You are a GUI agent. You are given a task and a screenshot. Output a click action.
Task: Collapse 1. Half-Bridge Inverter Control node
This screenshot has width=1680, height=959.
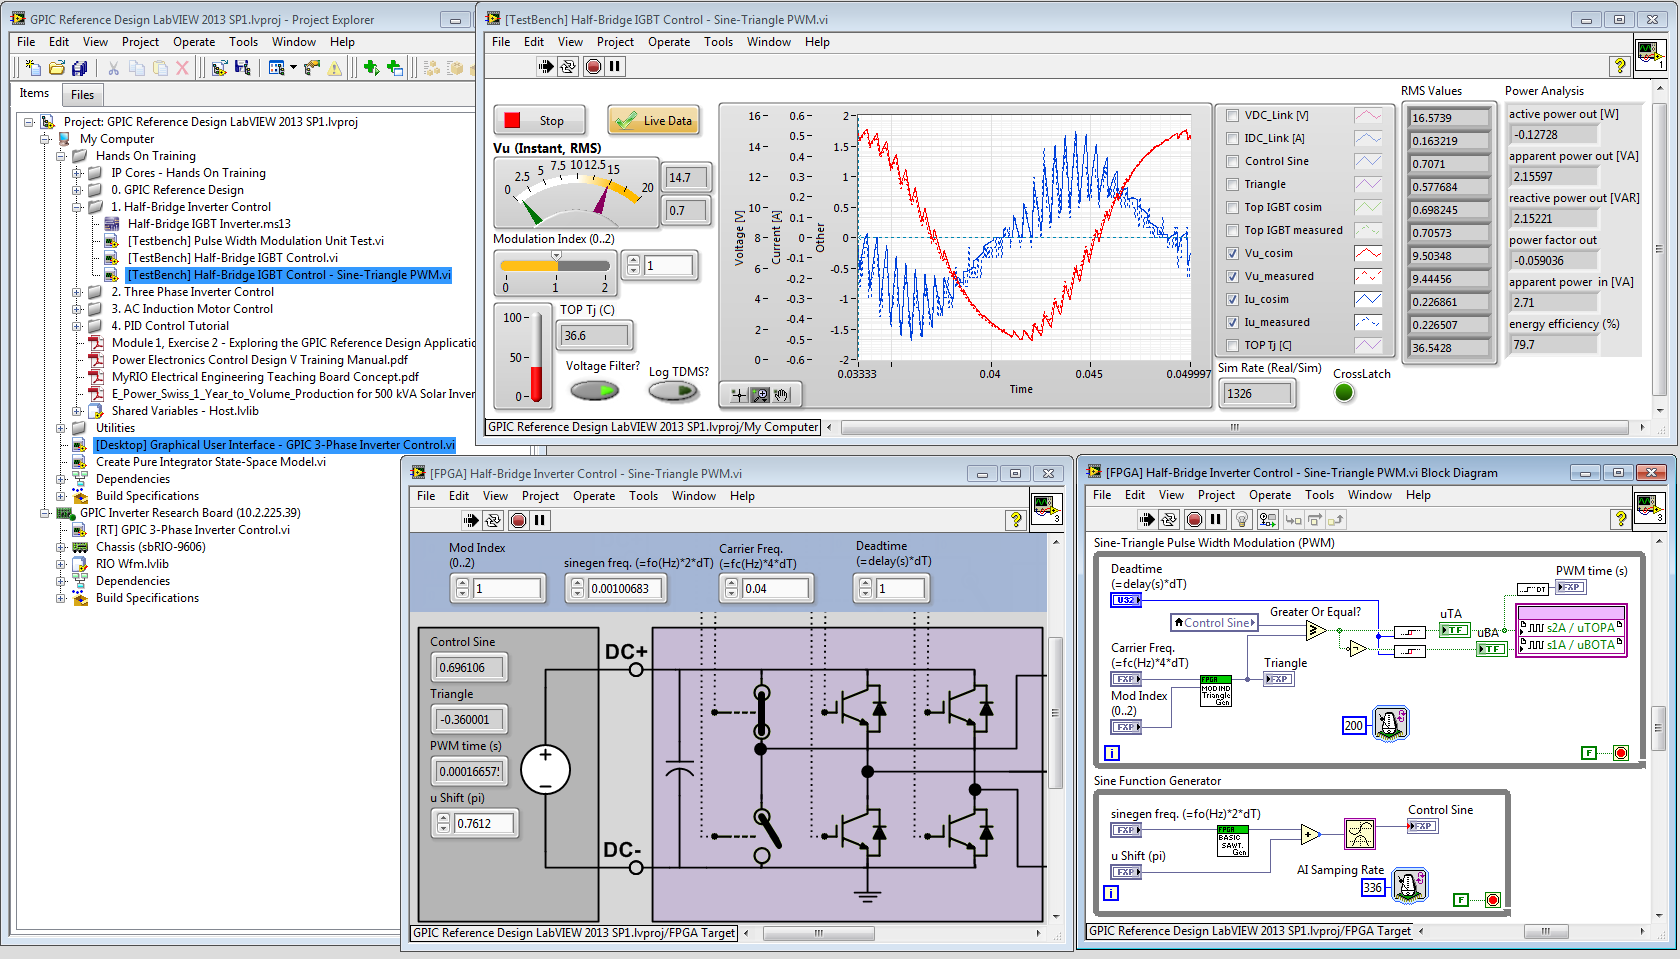[77, 207]
